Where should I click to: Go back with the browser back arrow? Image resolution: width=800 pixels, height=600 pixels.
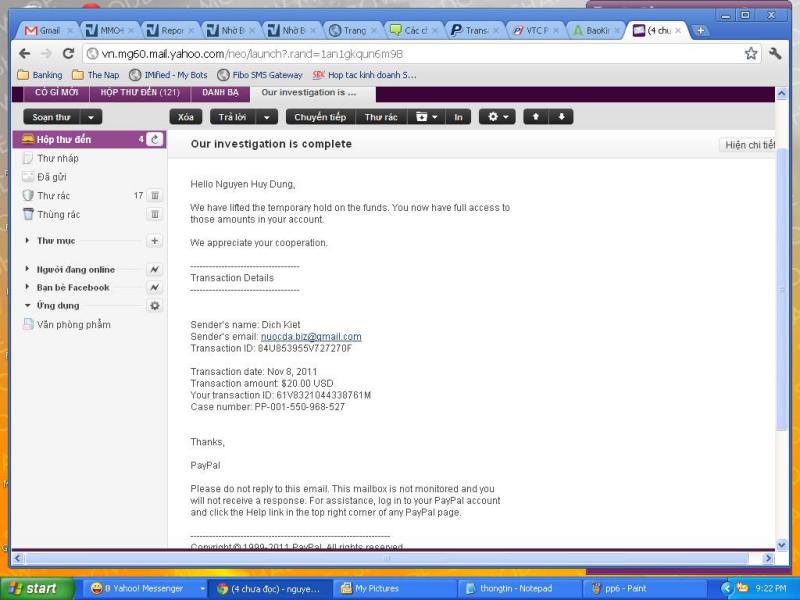pos(24,54)
